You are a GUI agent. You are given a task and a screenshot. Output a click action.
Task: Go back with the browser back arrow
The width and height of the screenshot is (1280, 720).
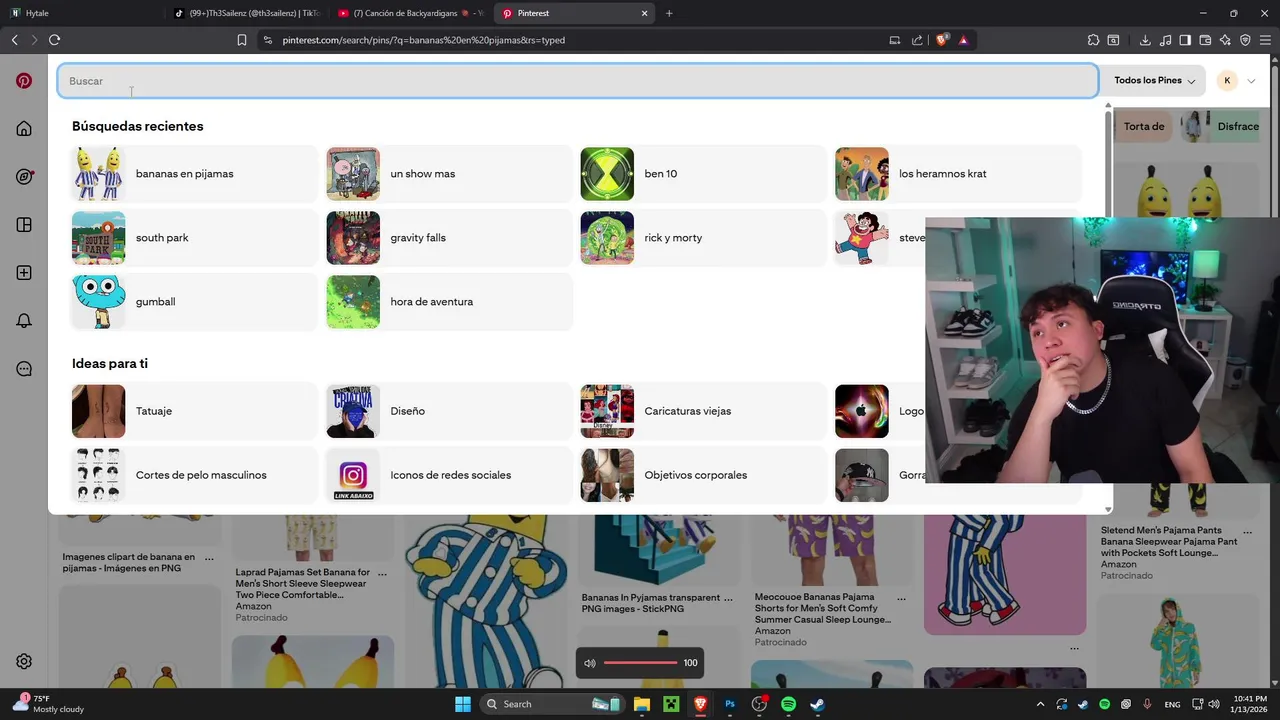tap(14, 40)
